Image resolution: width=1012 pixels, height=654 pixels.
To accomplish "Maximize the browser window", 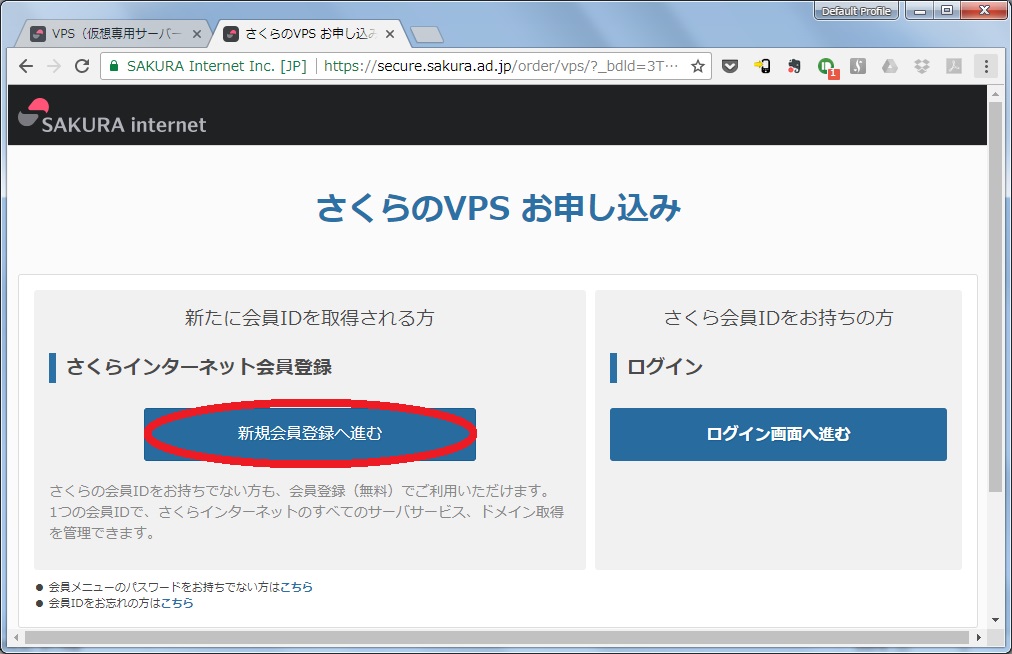I will [947, 11].
